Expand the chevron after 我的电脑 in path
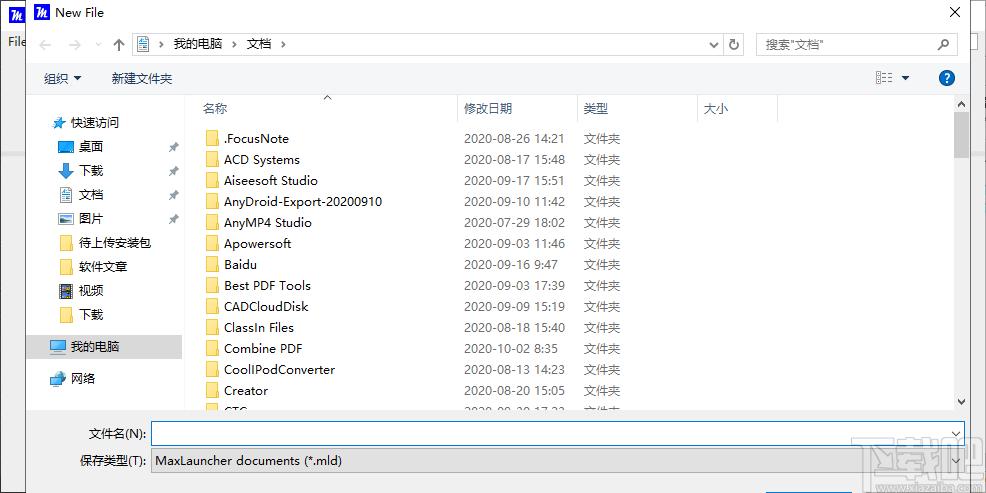This screenshot has height=493, width=986. (235, 45)
